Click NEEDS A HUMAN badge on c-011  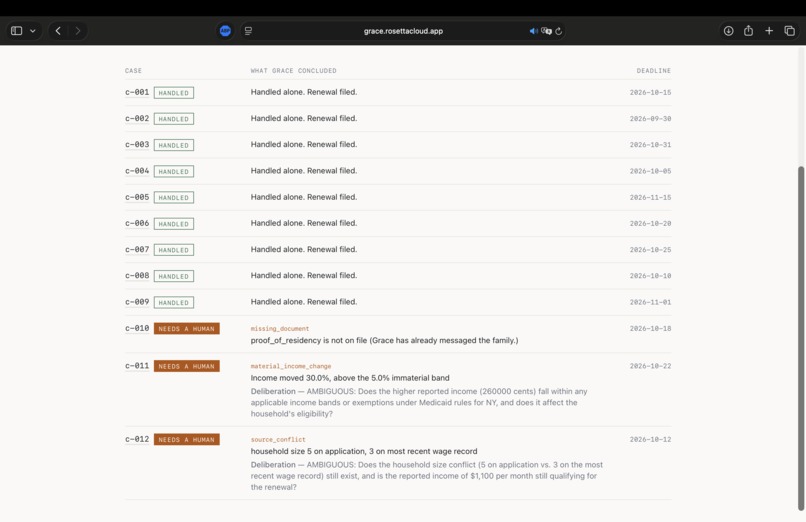point(187,366)
